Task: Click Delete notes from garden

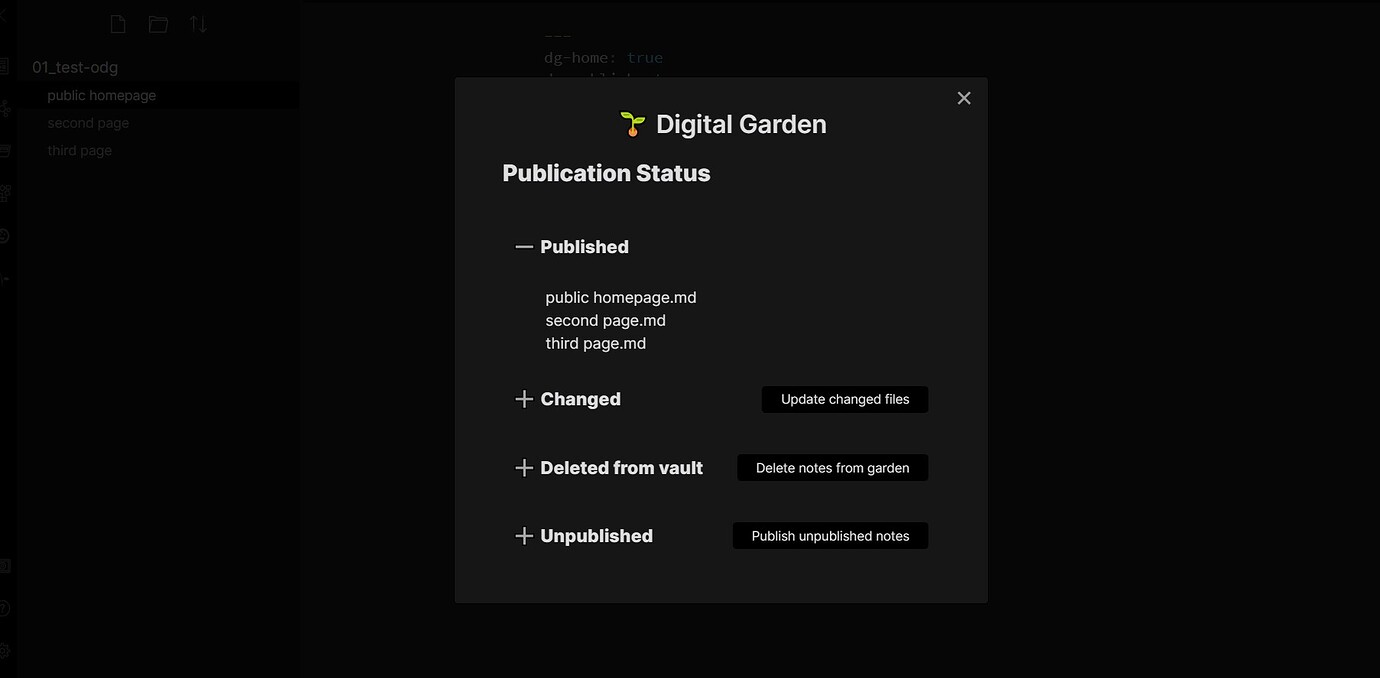Action: pos(832,467)
